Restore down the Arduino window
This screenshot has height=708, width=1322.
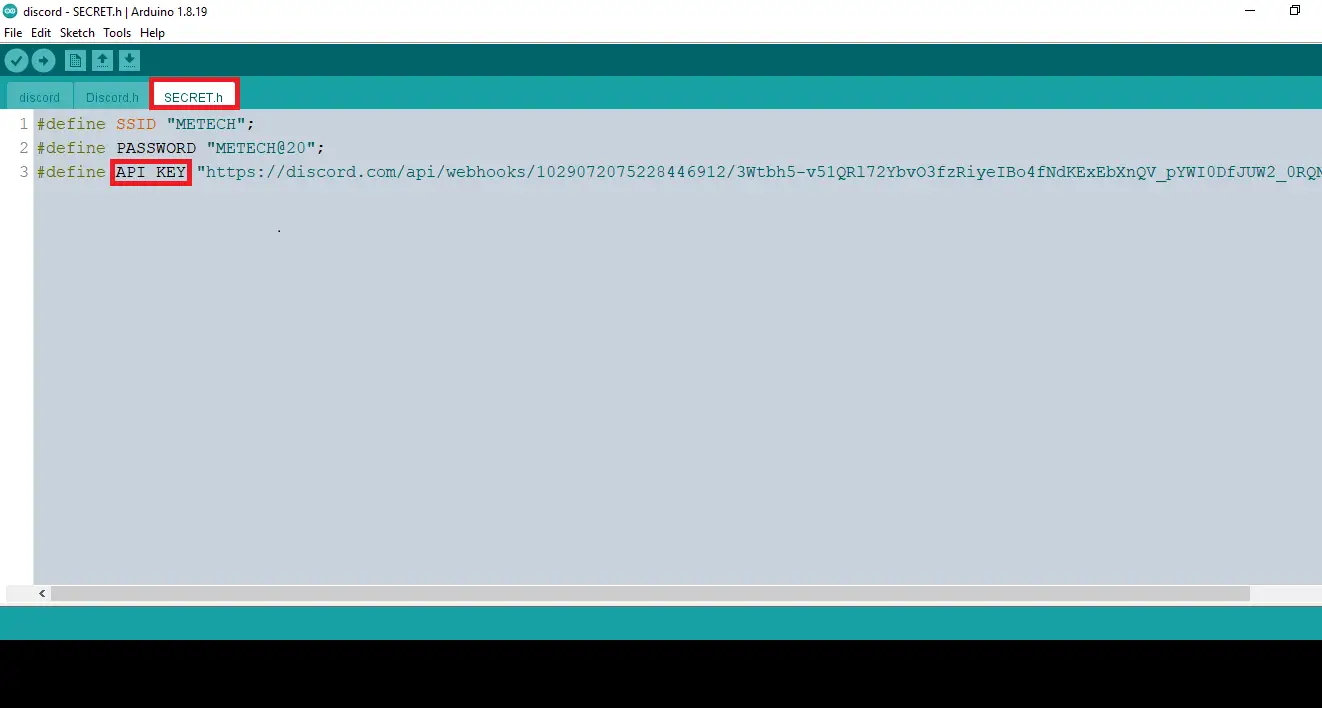pyautogui.click(x=1295, y=11)
